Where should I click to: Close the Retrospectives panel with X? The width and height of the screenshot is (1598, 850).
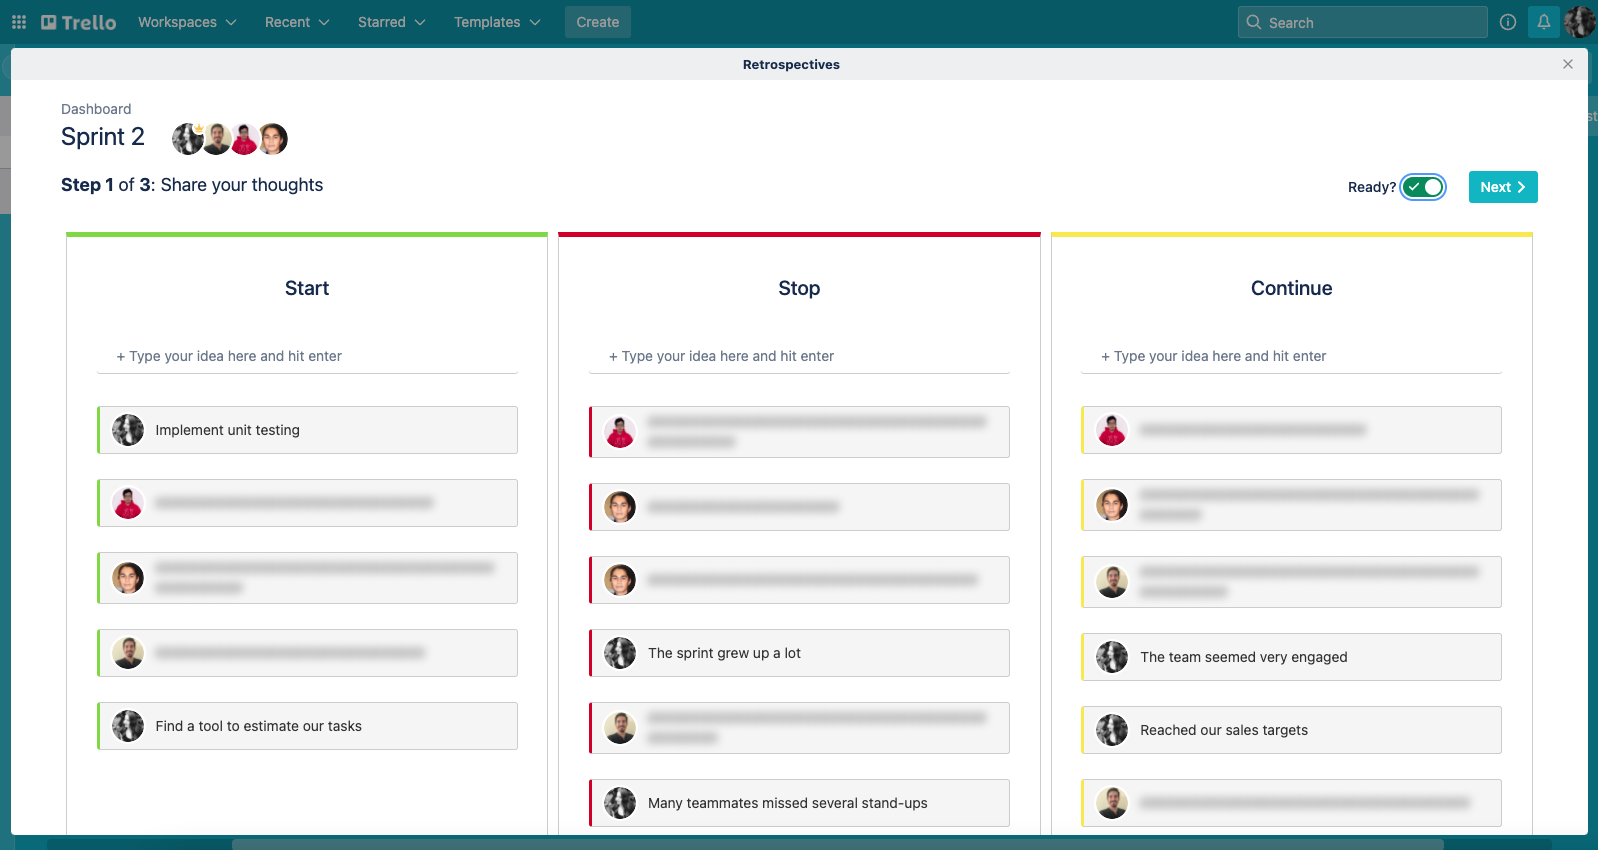[x=1567, y=64]
